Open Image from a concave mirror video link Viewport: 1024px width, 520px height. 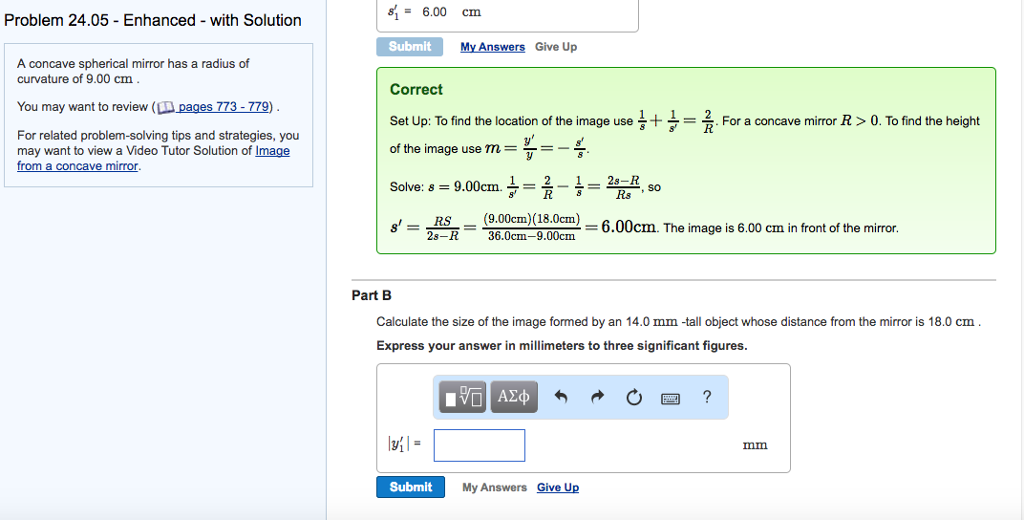click(x=153, y=158)
